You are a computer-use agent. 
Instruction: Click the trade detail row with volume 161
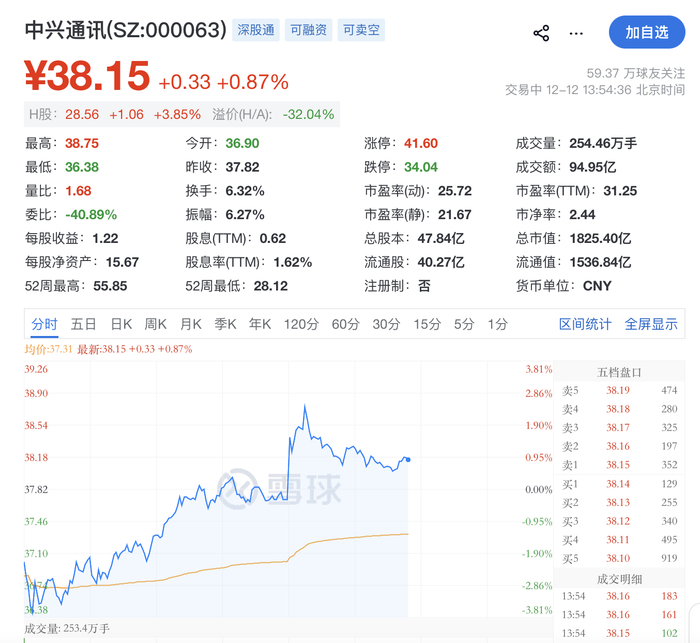coord(620,615)
